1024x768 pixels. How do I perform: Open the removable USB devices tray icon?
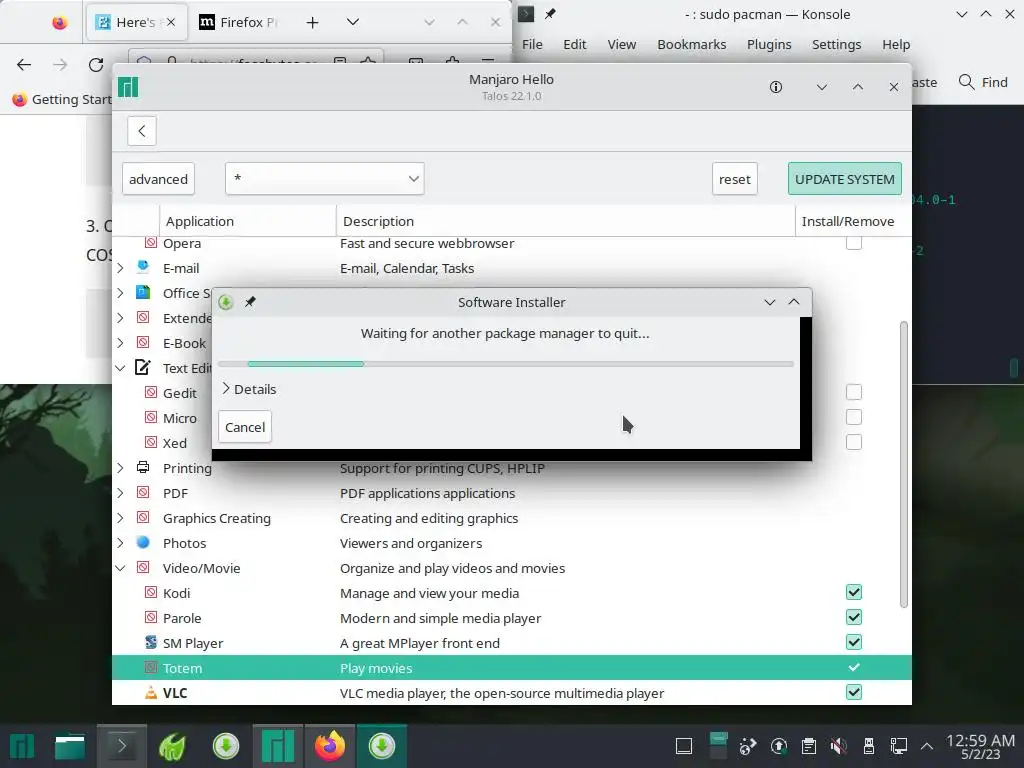pyautogui.click(x=869, y=746)
